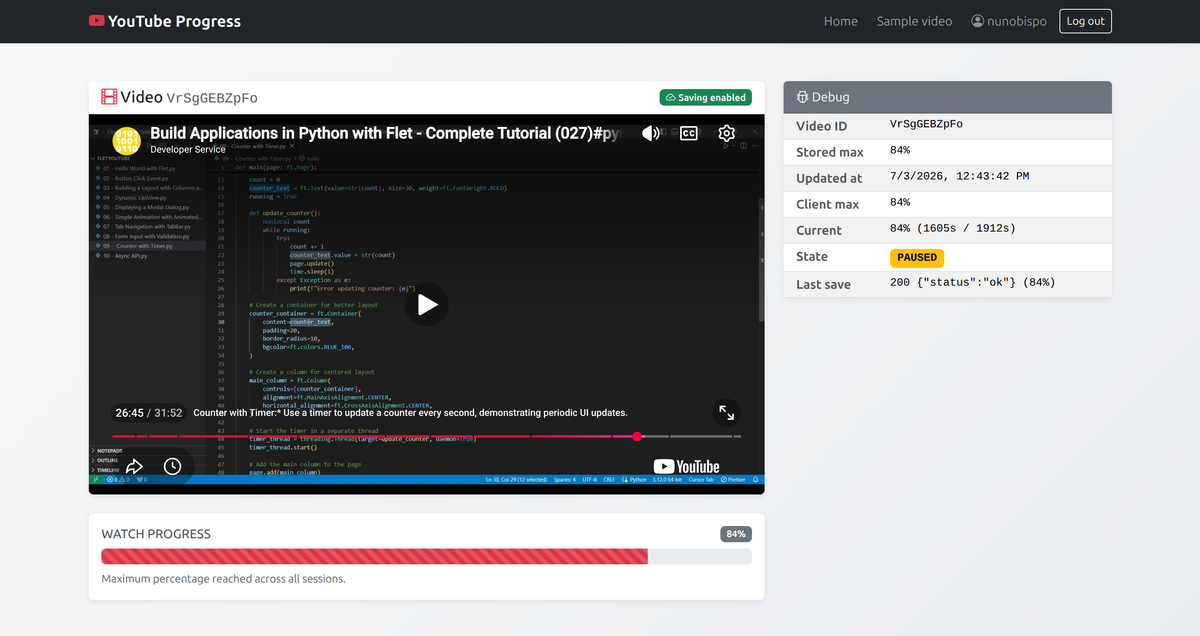Click the Counter with Timer chapter caption
The height and width of the screenshot is (636, 1200).
point(410,412)
